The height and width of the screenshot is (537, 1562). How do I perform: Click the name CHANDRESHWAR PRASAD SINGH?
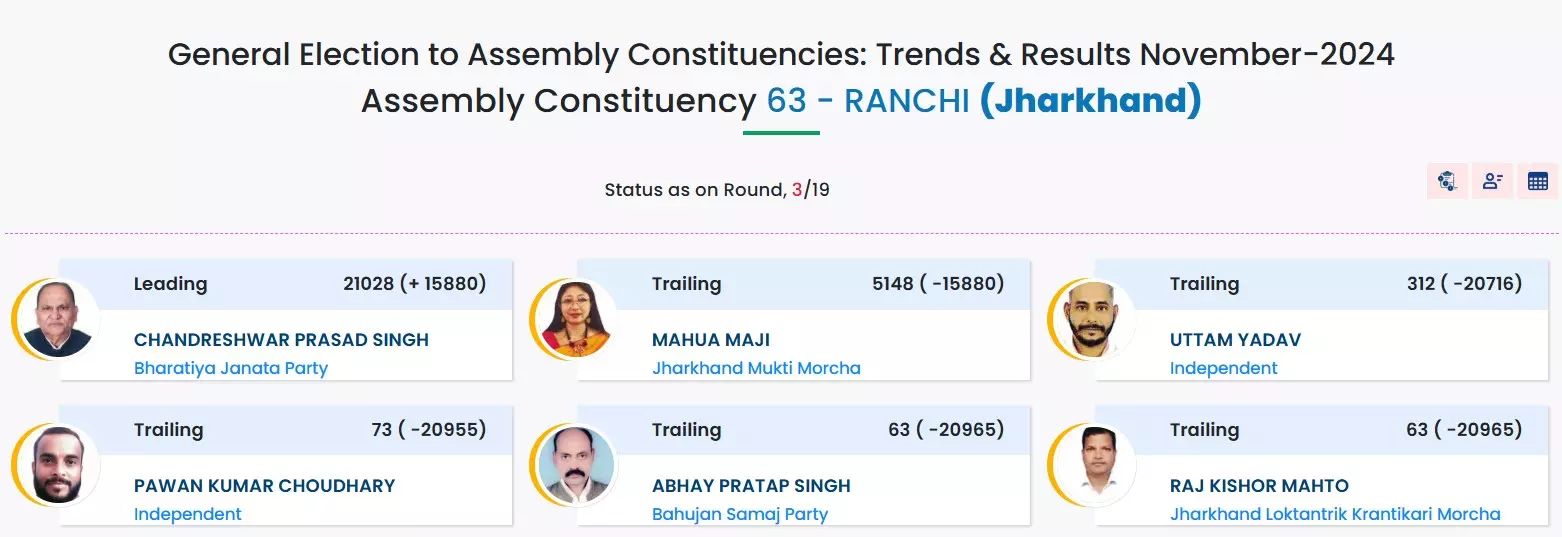(281, 340)
